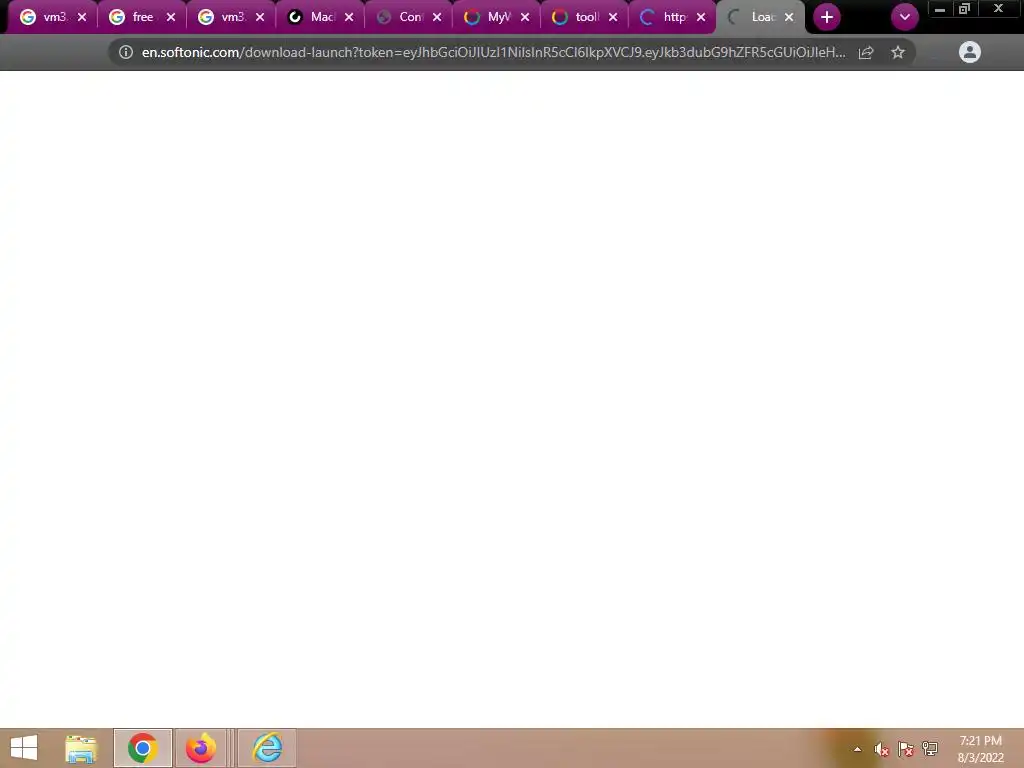Close the 'Mac' tab
This screenshot has height=768, width=1024.
[349, 17]
